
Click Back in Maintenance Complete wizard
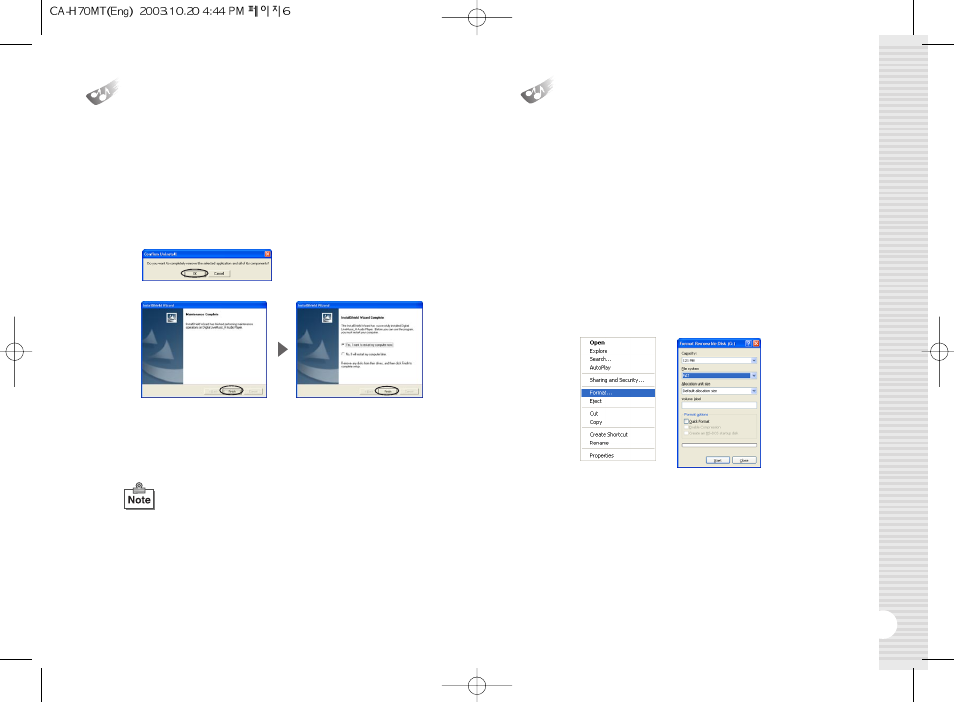click(212, 391)
